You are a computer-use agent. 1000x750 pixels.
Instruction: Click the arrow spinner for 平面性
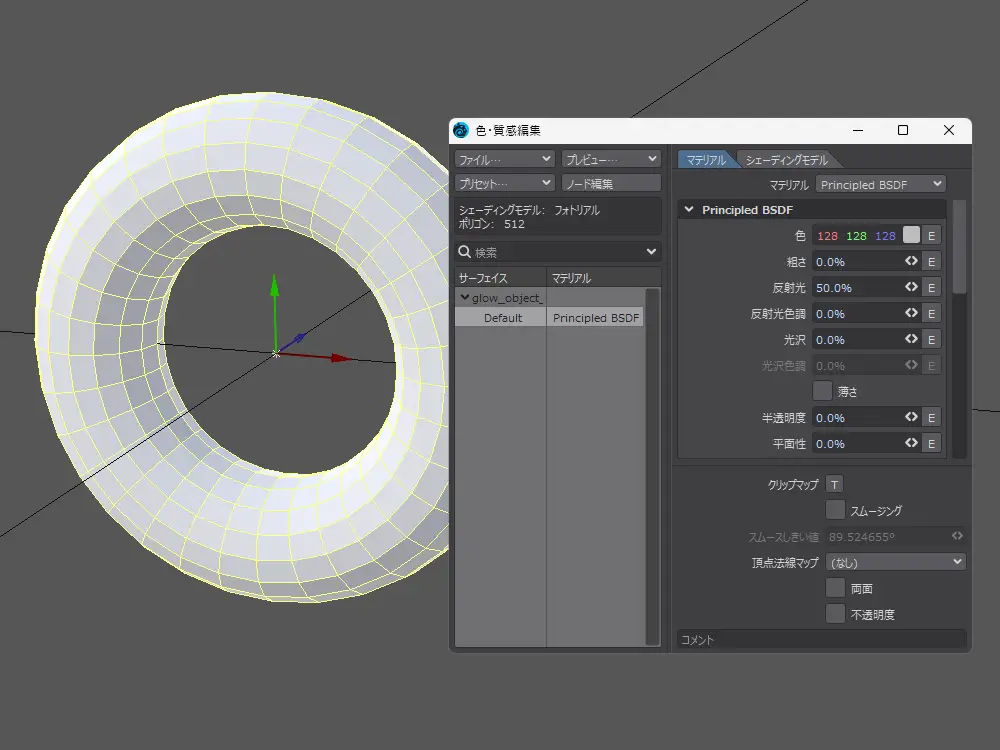(x=911, y=444)
